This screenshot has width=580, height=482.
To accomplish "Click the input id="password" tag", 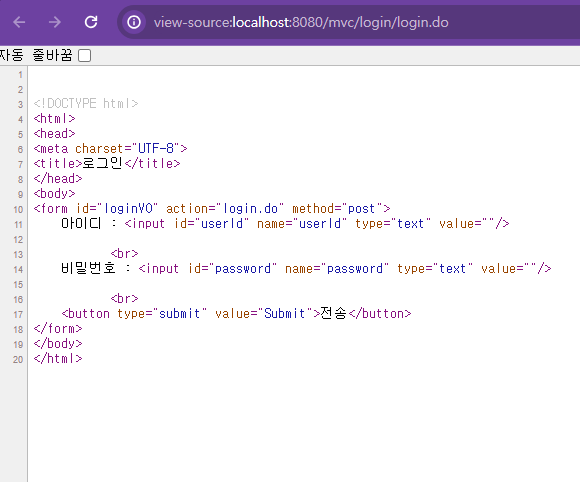I will [x=345, y=269].
